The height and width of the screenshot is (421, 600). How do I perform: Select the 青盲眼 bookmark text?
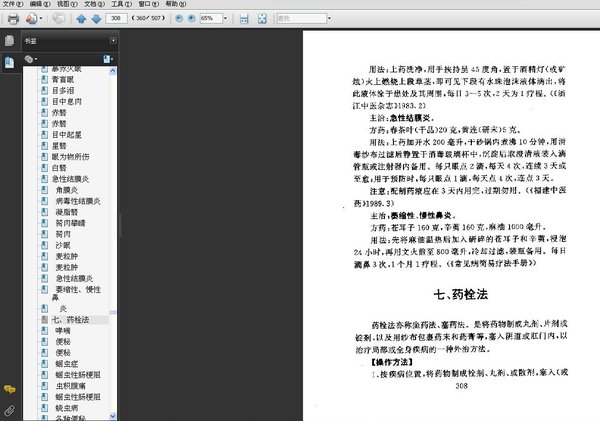tap(63, 80)
